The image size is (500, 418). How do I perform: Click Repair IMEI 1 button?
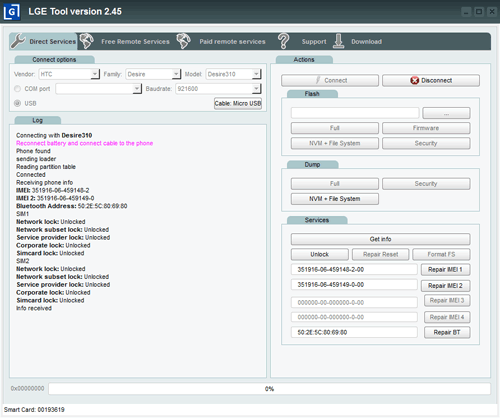[x=445, y=269]
